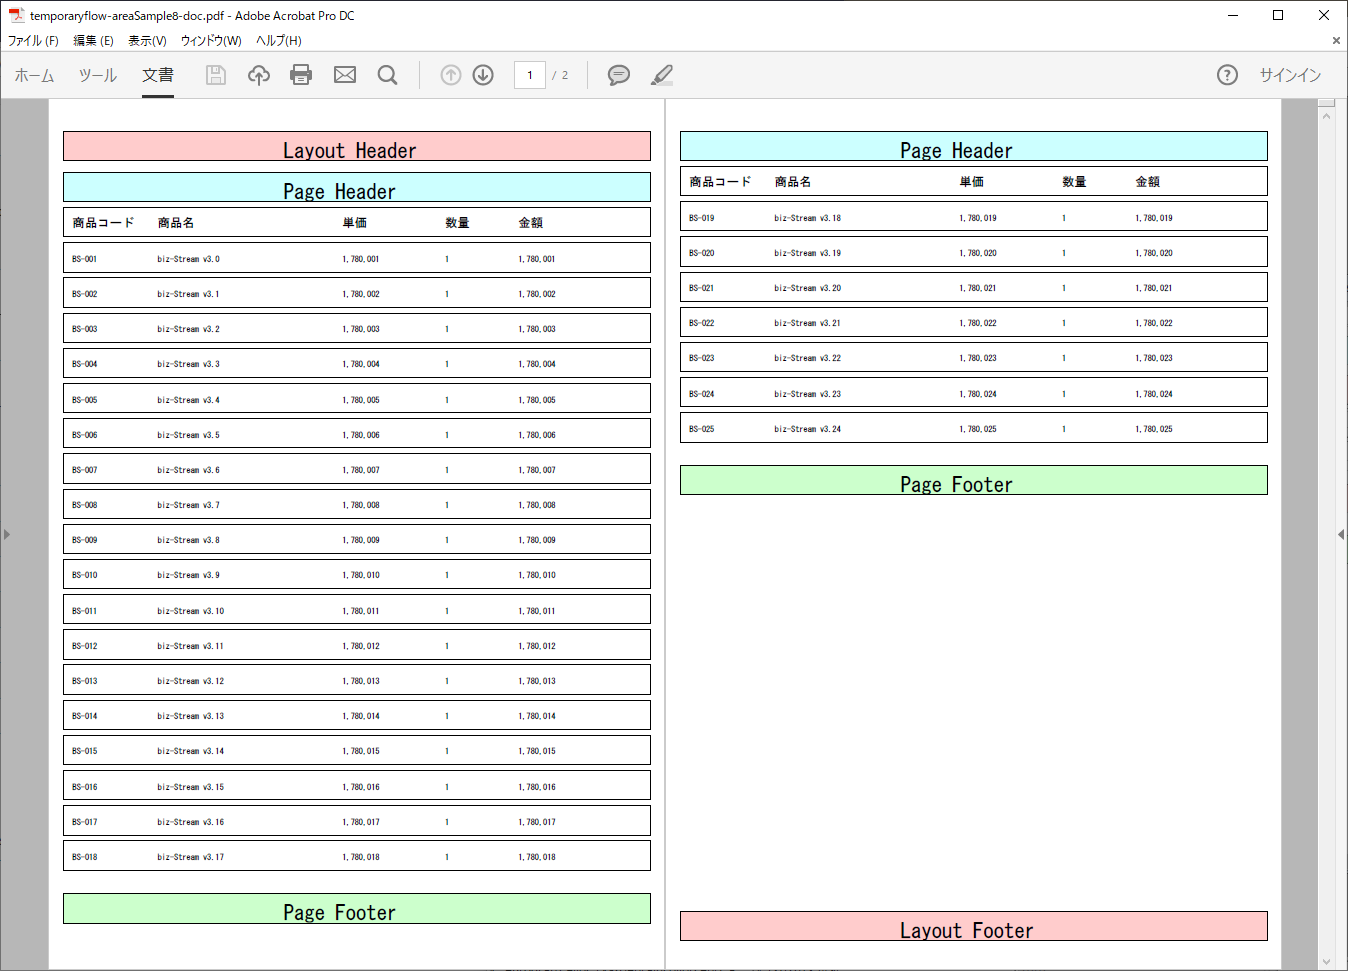Expand the right tools pane arrow
1348x971 pixels.
point(1341,535)
